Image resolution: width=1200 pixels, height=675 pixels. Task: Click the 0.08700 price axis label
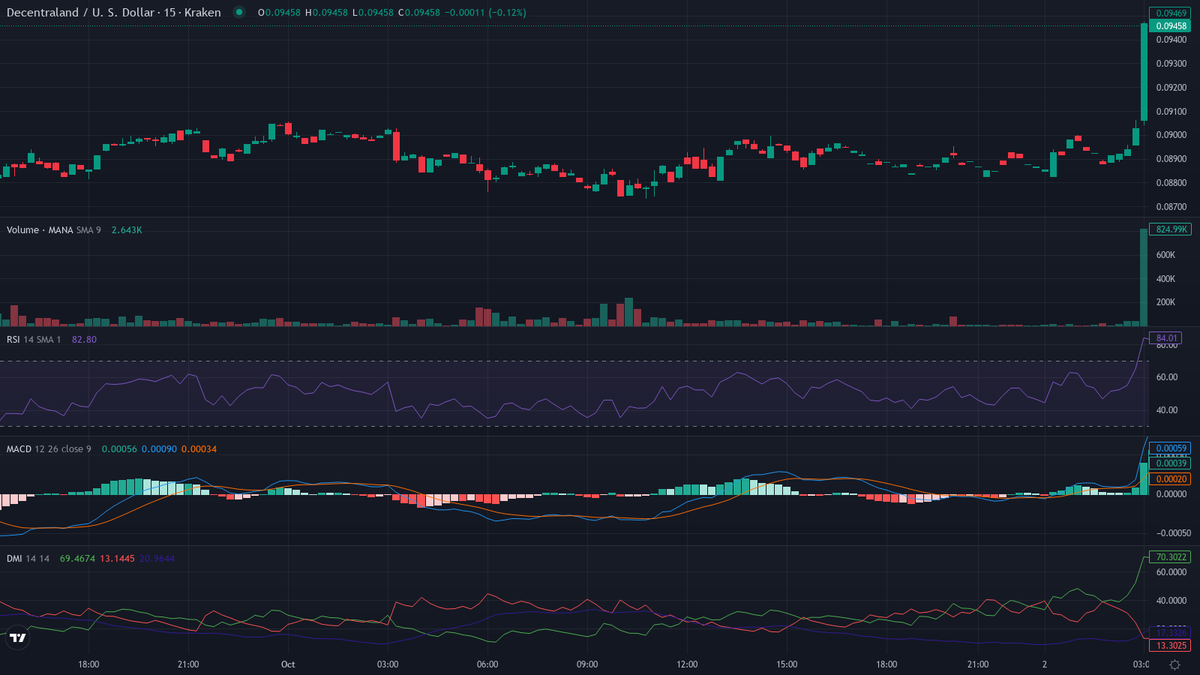click(1172, 206)
